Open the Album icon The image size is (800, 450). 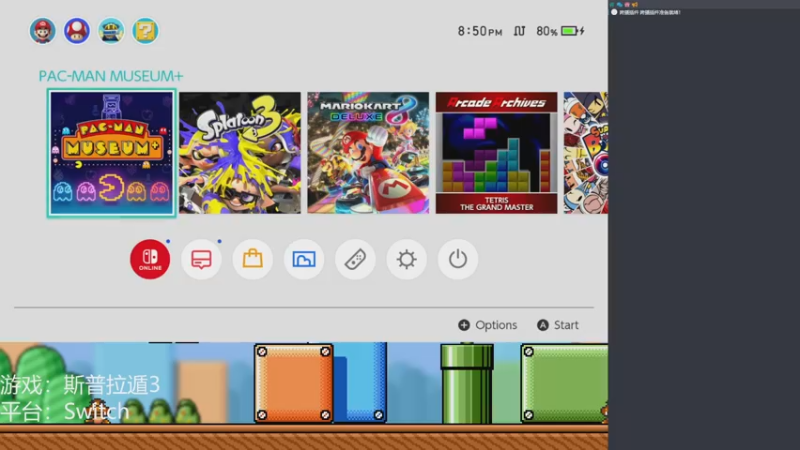click(304, 259)
